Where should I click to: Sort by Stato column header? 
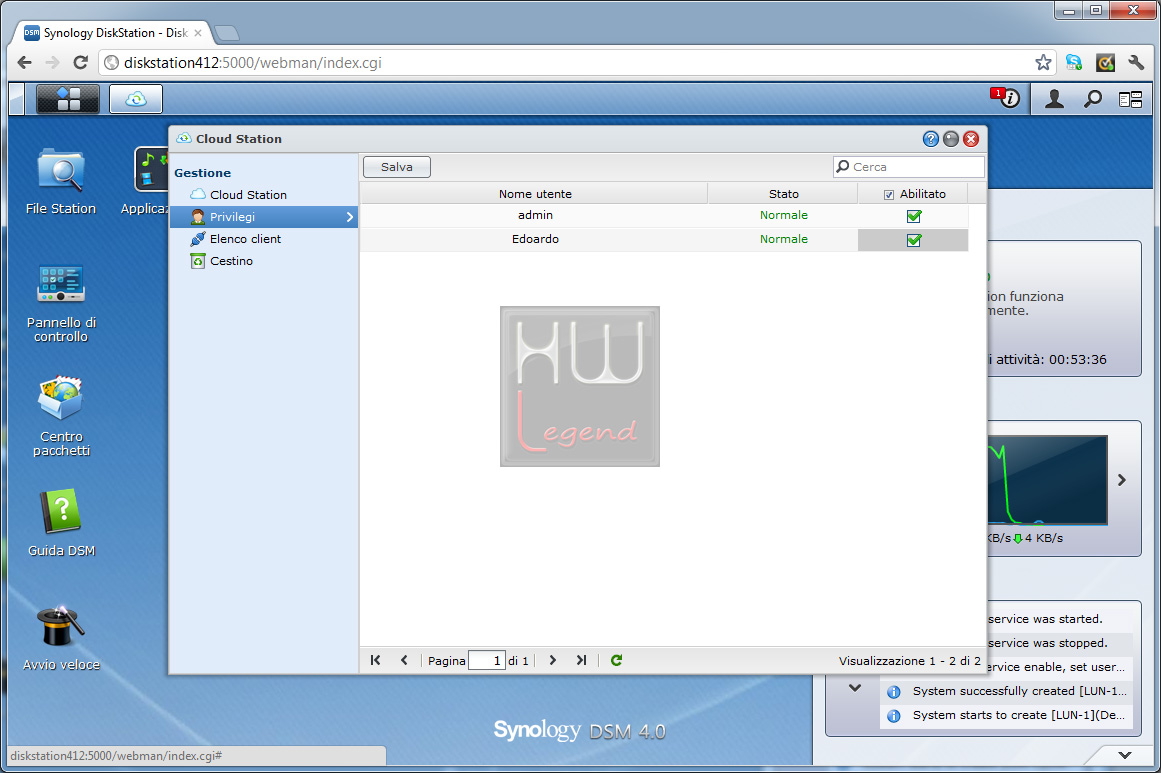point(783,194)
